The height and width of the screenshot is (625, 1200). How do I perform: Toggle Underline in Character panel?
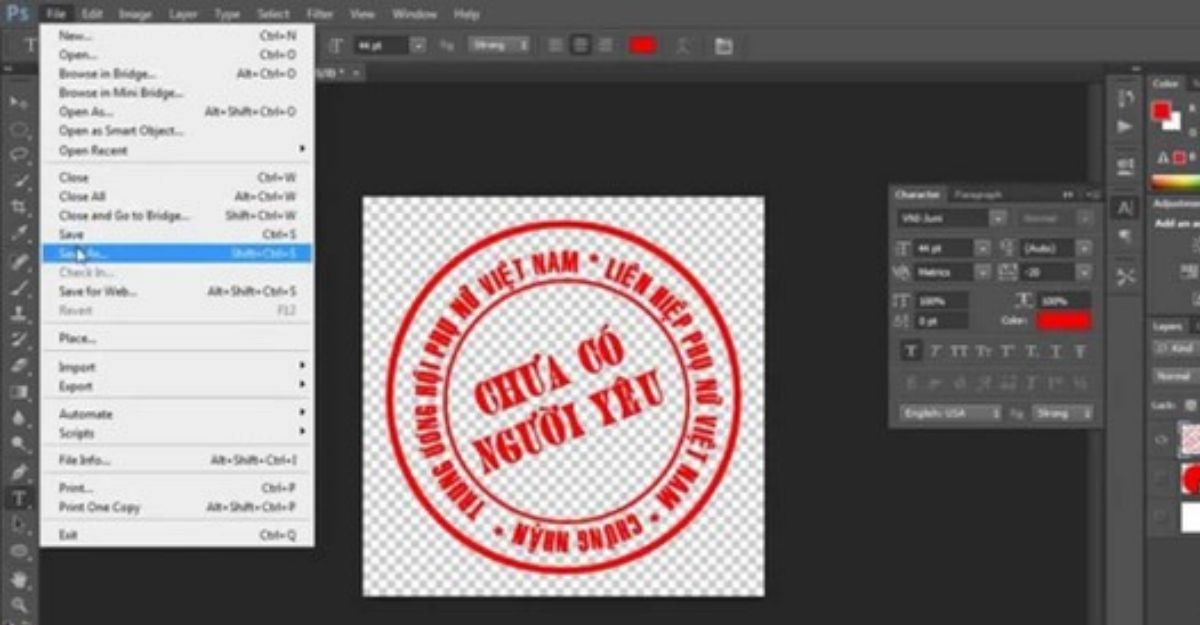tap(1056, 351)
